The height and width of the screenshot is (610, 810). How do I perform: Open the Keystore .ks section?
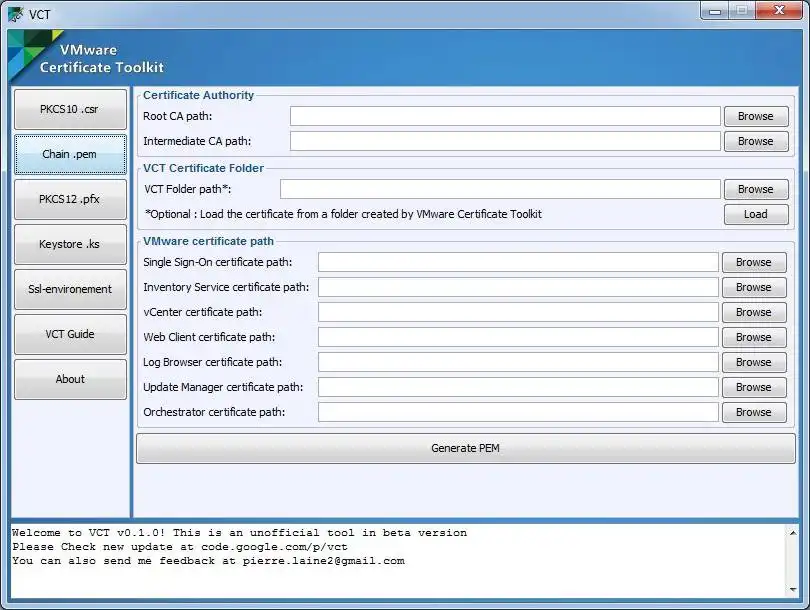70,244
